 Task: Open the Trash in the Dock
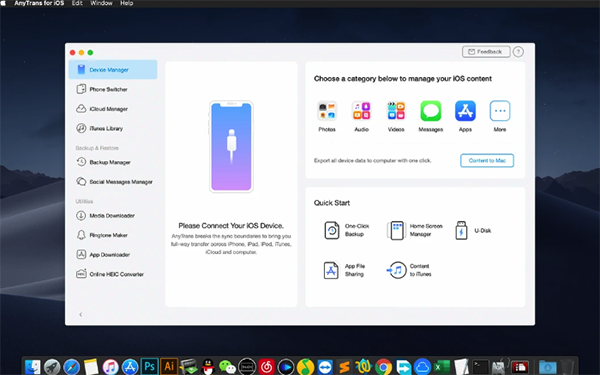pyautogui.click(x=567, y=367)
